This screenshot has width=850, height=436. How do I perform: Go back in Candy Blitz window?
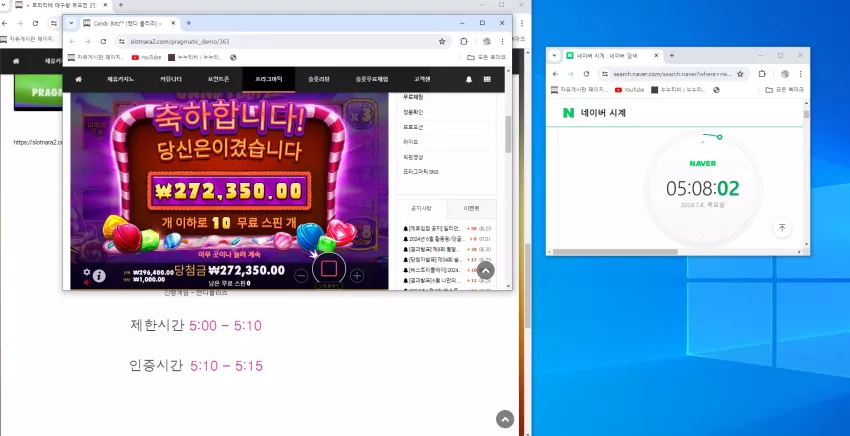[72, 41]
